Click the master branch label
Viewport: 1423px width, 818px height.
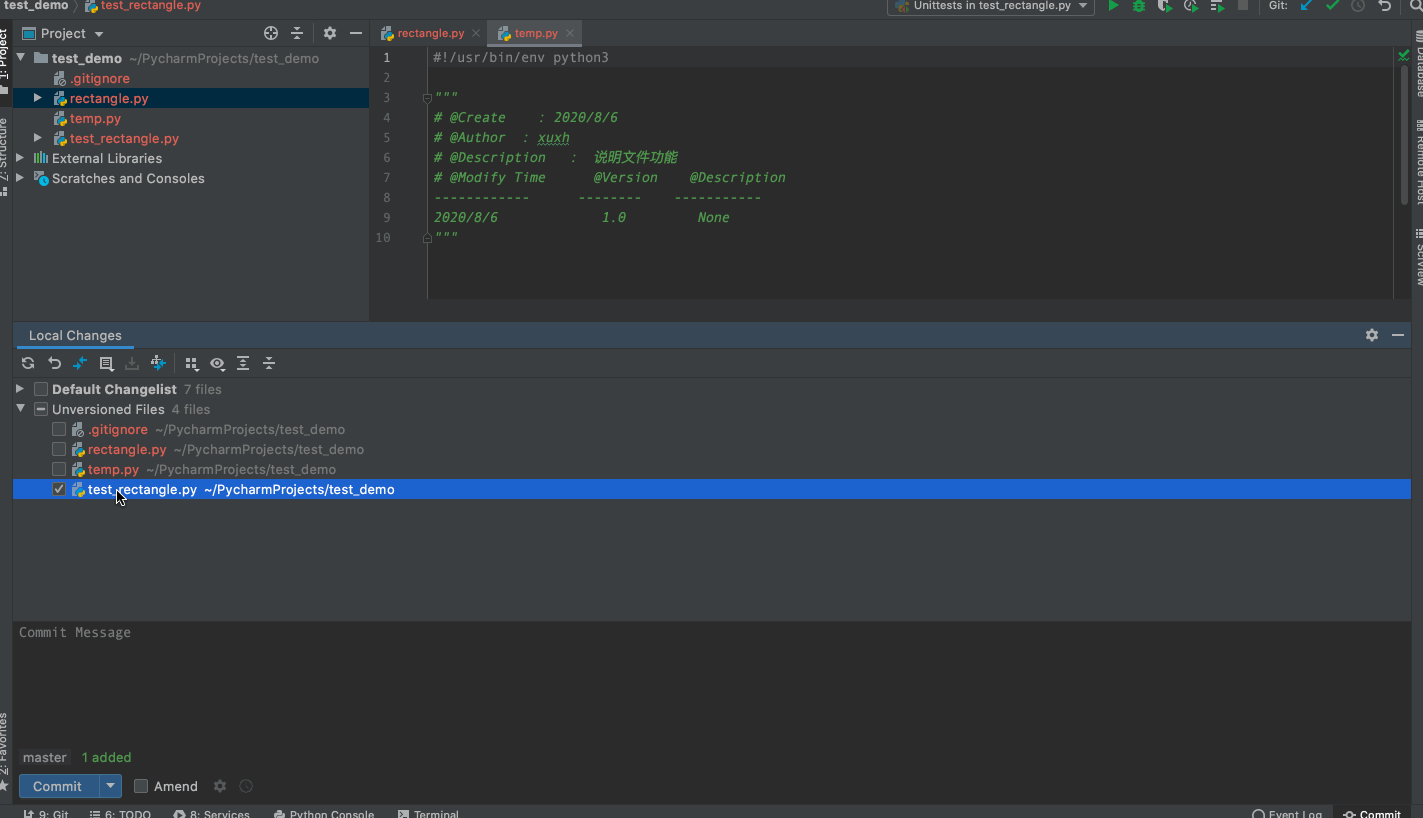coord(45,758)
